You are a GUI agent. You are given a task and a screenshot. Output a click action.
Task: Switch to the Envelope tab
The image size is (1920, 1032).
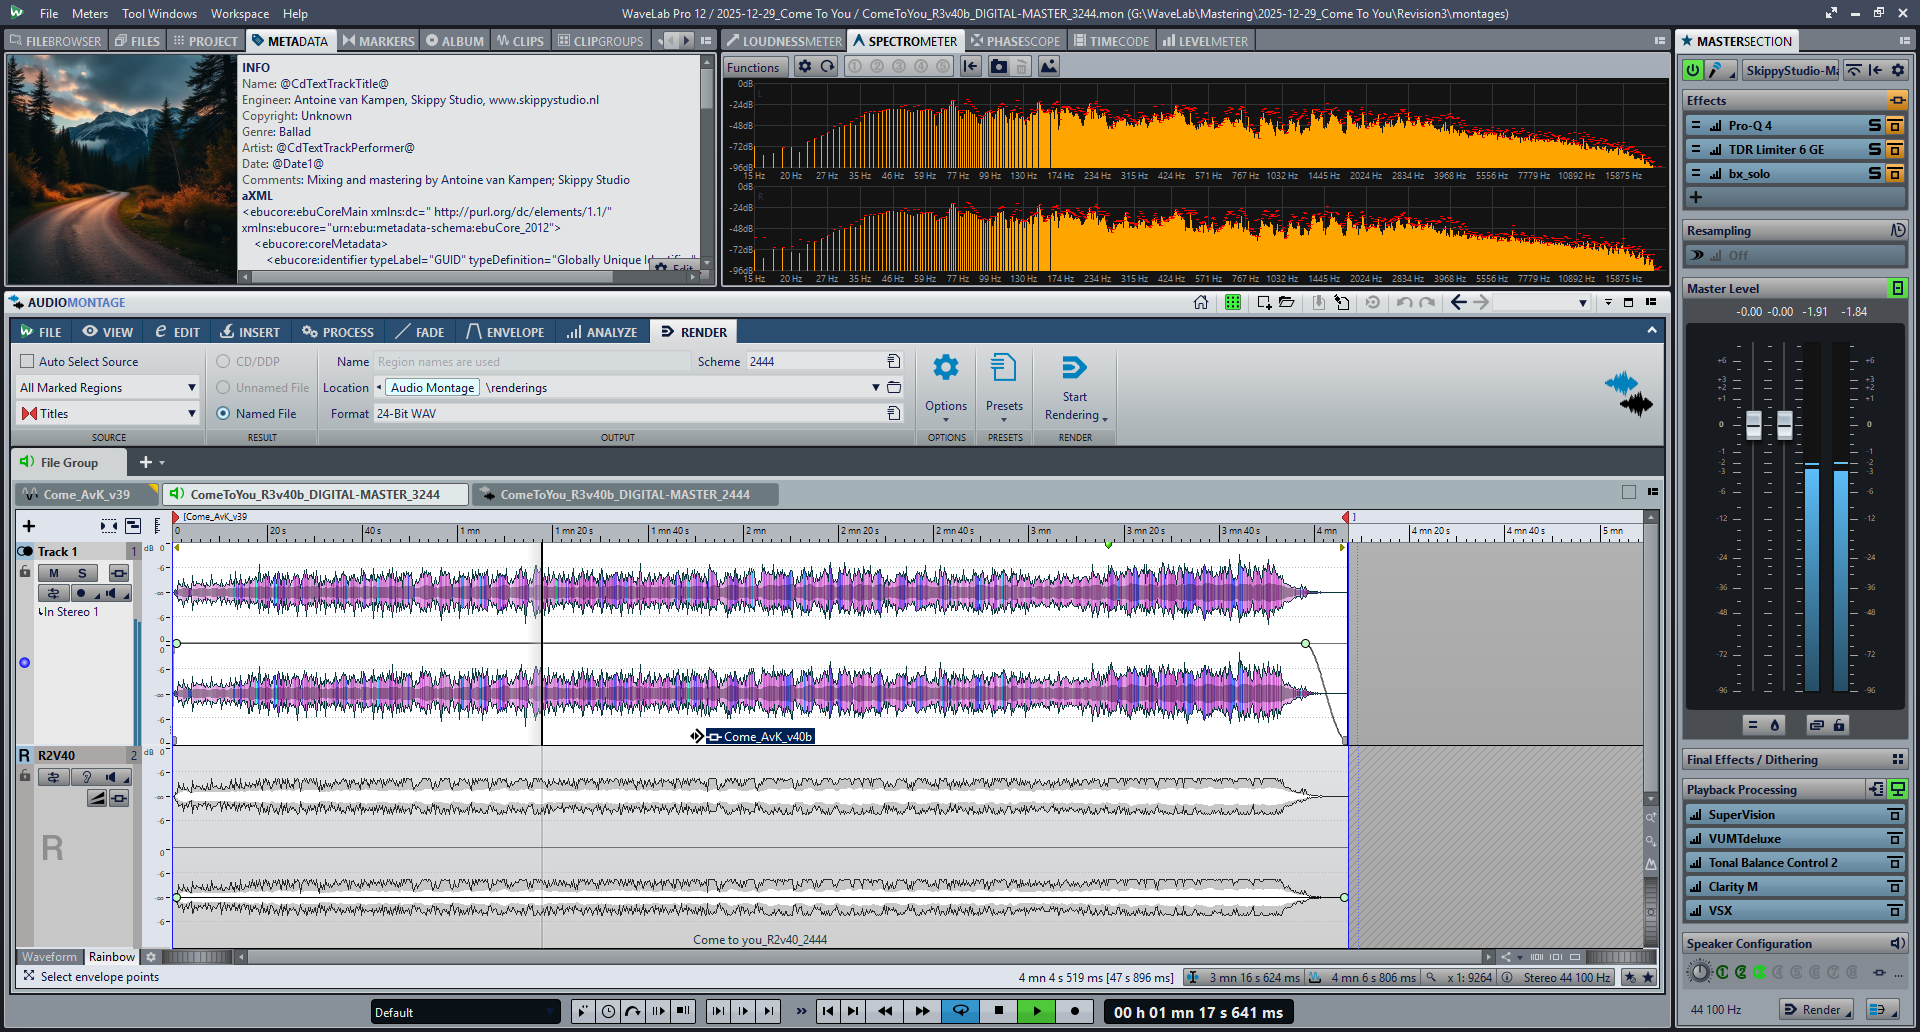tap(505, 332)
